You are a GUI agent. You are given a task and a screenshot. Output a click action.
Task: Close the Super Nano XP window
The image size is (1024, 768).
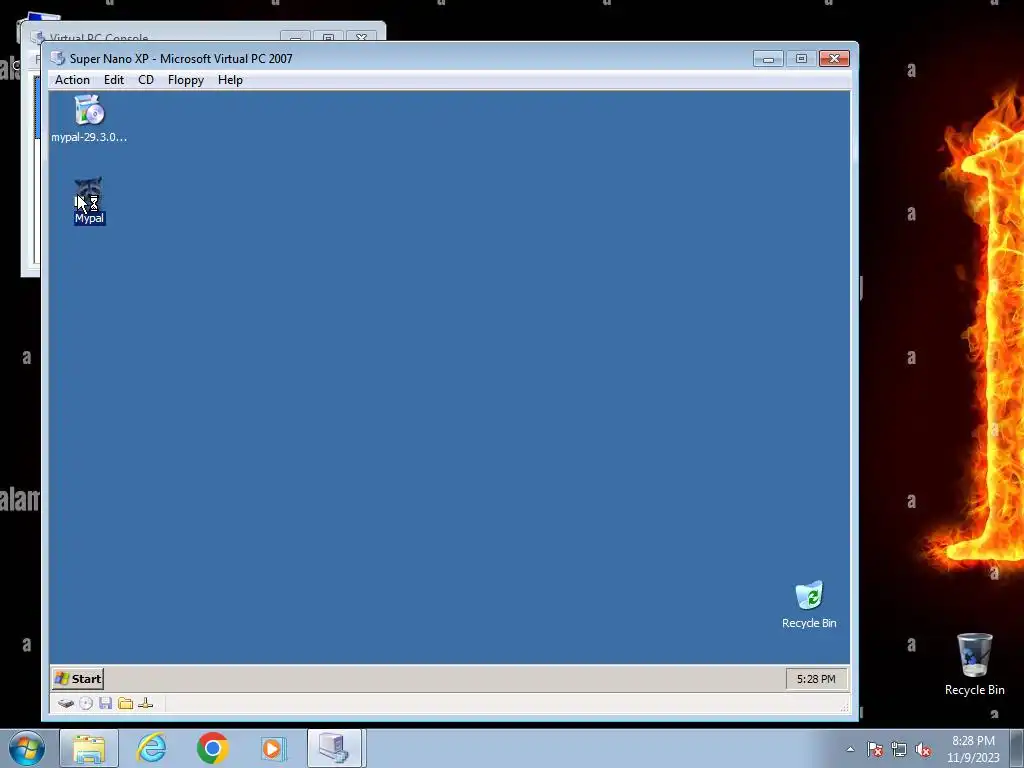[834, 59]
